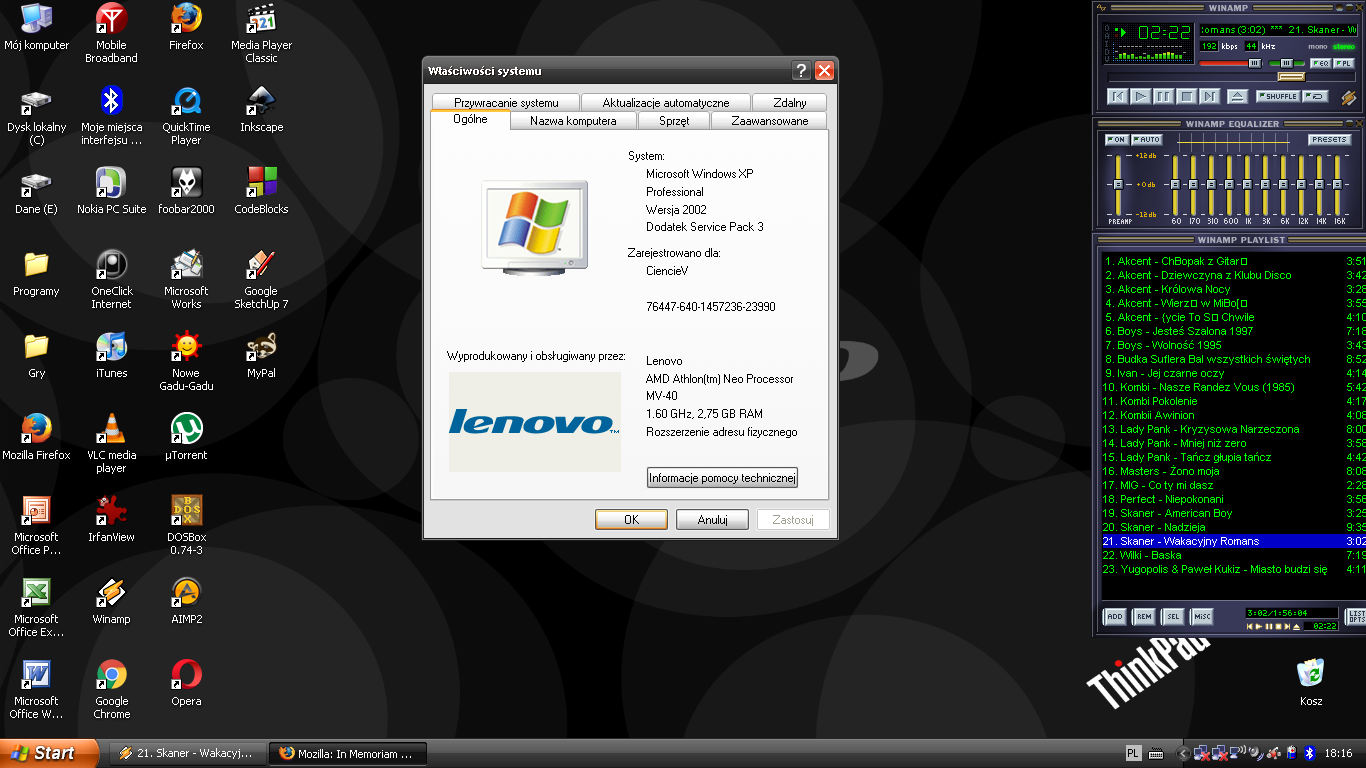Open VLC media player desktop icon
Screen dimensions: 1366x768
coord(111,444)
